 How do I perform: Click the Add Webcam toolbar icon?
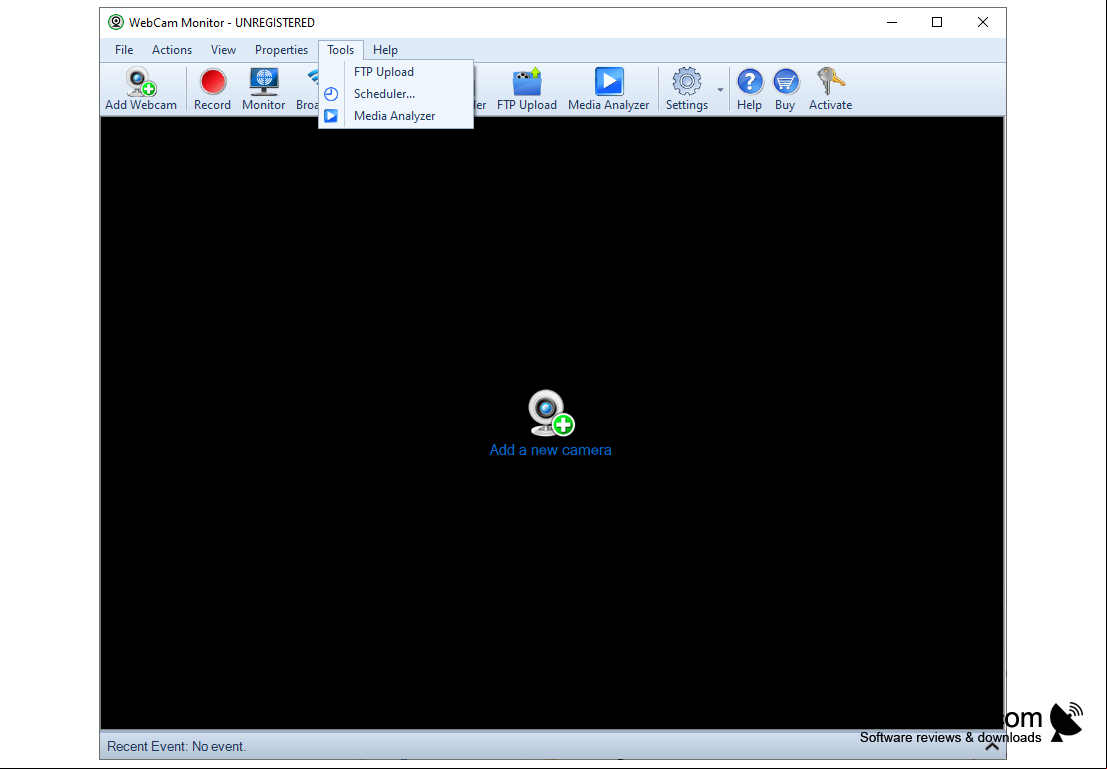tap(140, 89)
